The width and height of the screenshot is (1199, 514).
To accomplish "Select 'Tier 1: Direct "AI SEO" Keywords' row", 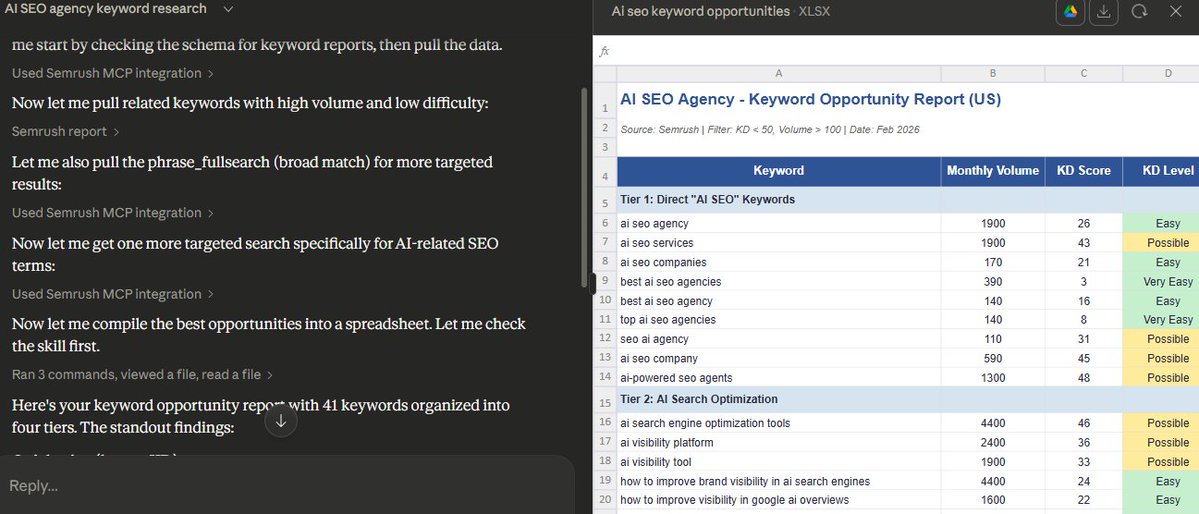I will (x=908, y=200).
